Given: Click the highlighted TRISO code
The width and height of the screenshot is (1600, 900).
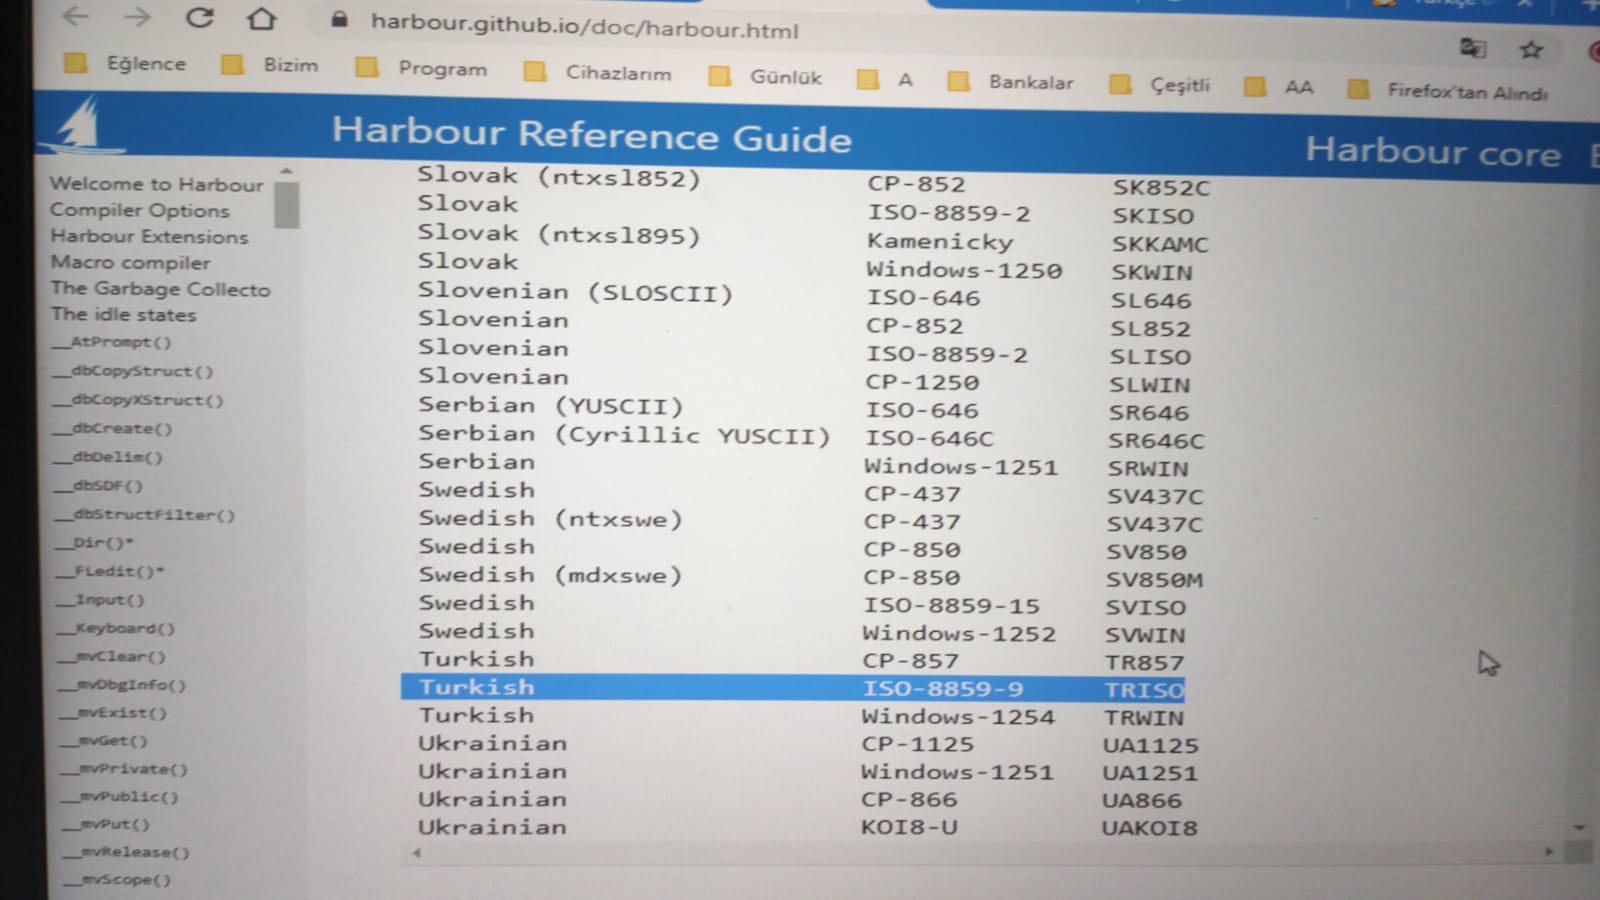Looking at the screenshot, I should [x=1144, y=690].
